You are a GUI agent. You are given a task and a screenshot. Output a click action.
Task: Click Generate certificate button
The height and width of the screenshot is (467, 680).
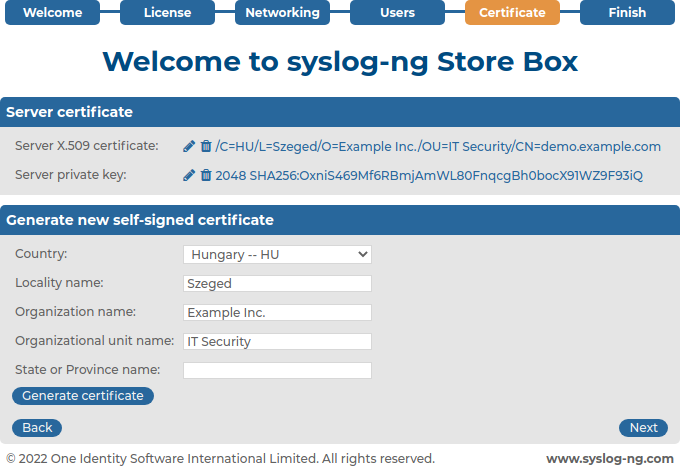(83, 396)
